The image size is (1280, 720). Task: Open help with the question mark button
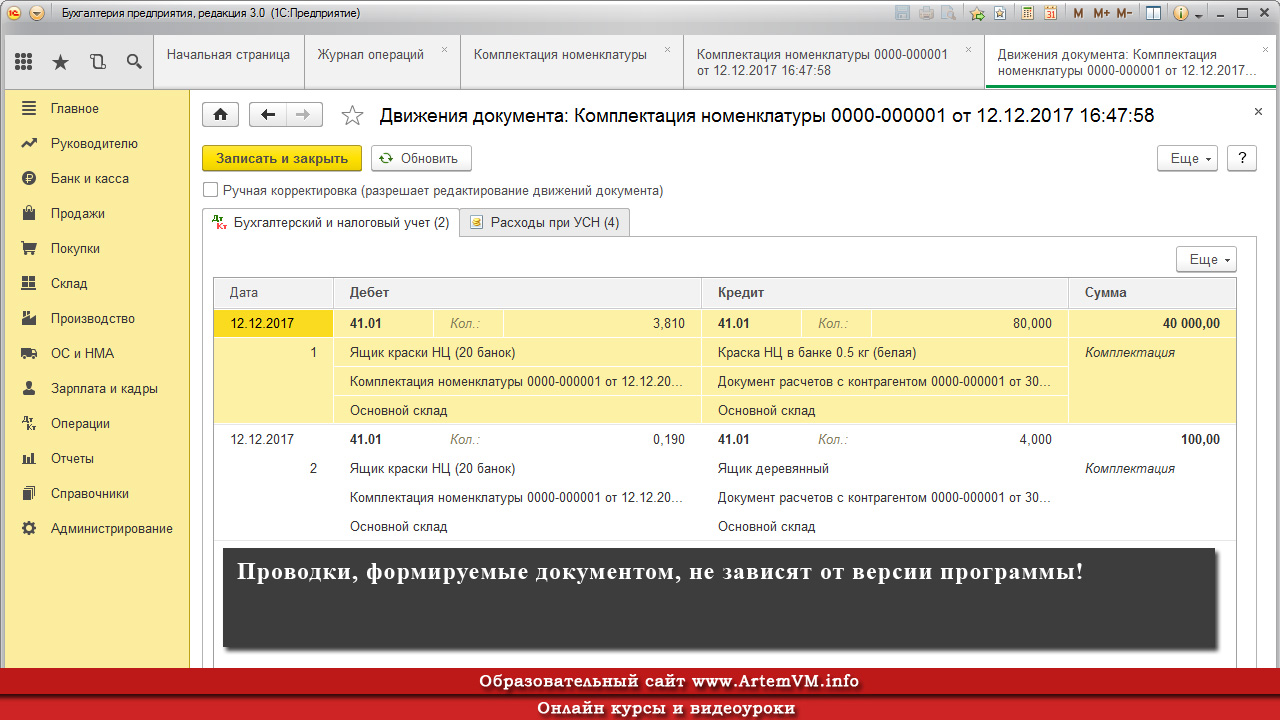pyautogui.click(x=1241, y=158)
